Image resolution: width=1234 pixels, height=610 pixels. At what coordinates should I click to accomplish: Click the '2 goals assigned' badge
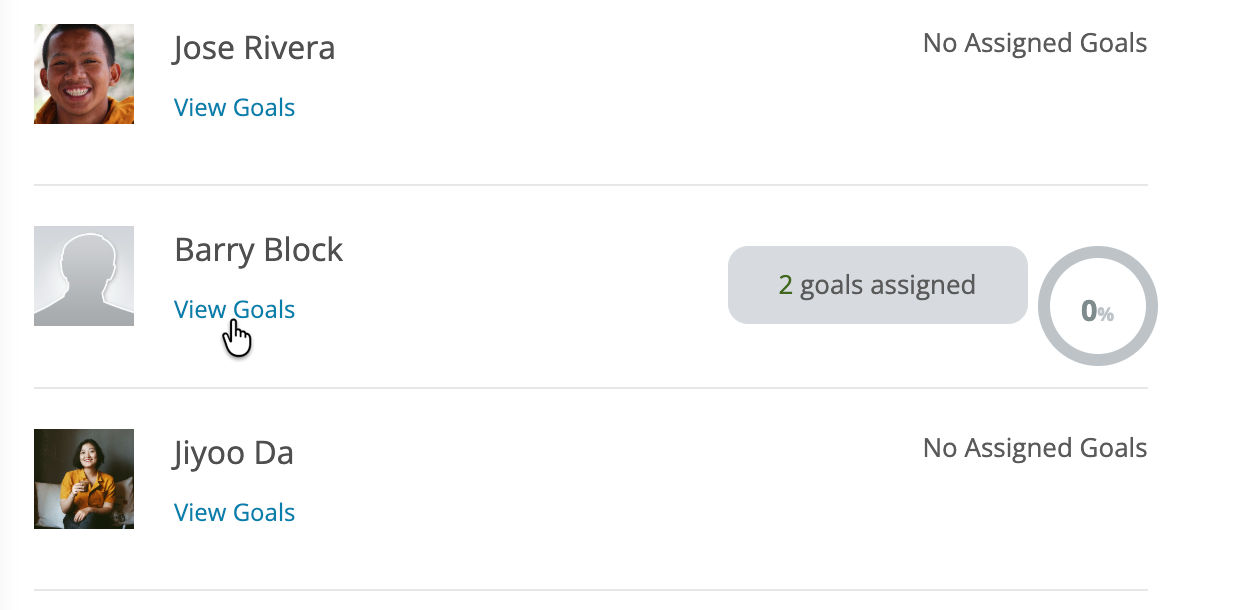(877, 285)
